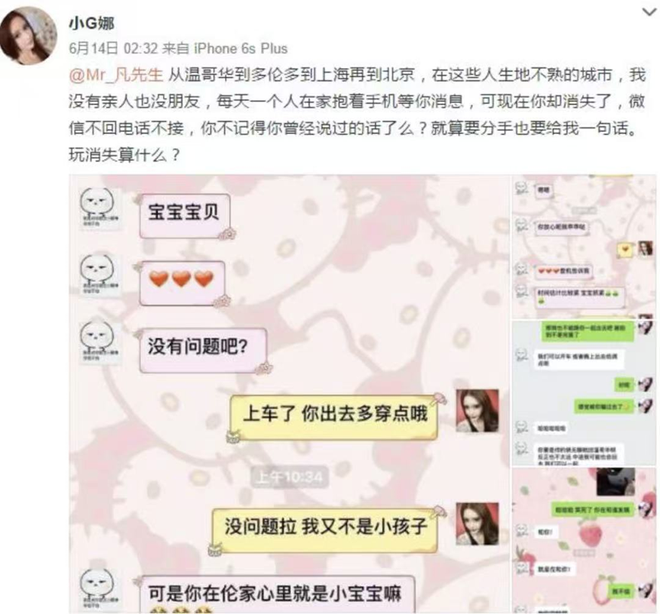The height and width of the screenshot is (614, 660).
Task: Select the 上午10:34 time label
Action: [290, 477]
